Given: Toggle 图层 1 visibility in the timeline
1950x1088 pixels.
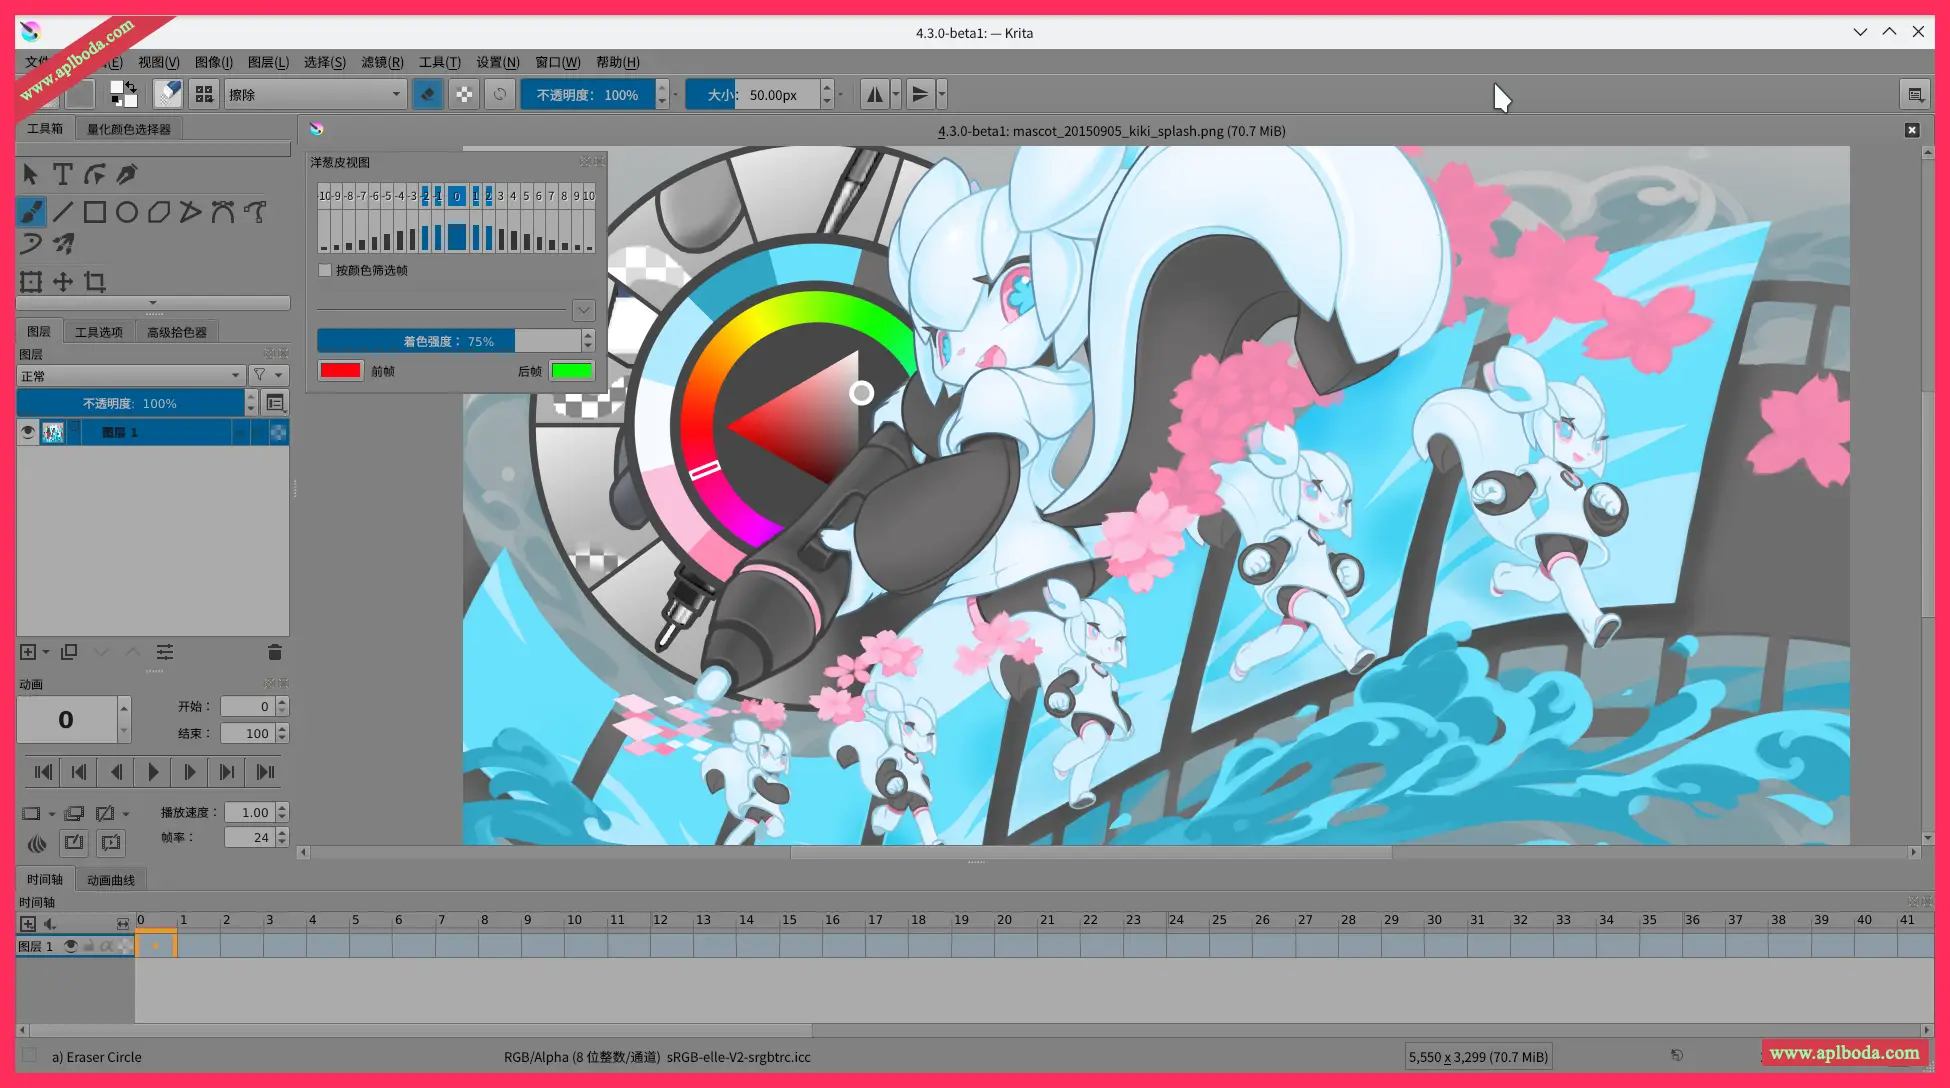Looking at the screenshot, I should coord(71,945).
